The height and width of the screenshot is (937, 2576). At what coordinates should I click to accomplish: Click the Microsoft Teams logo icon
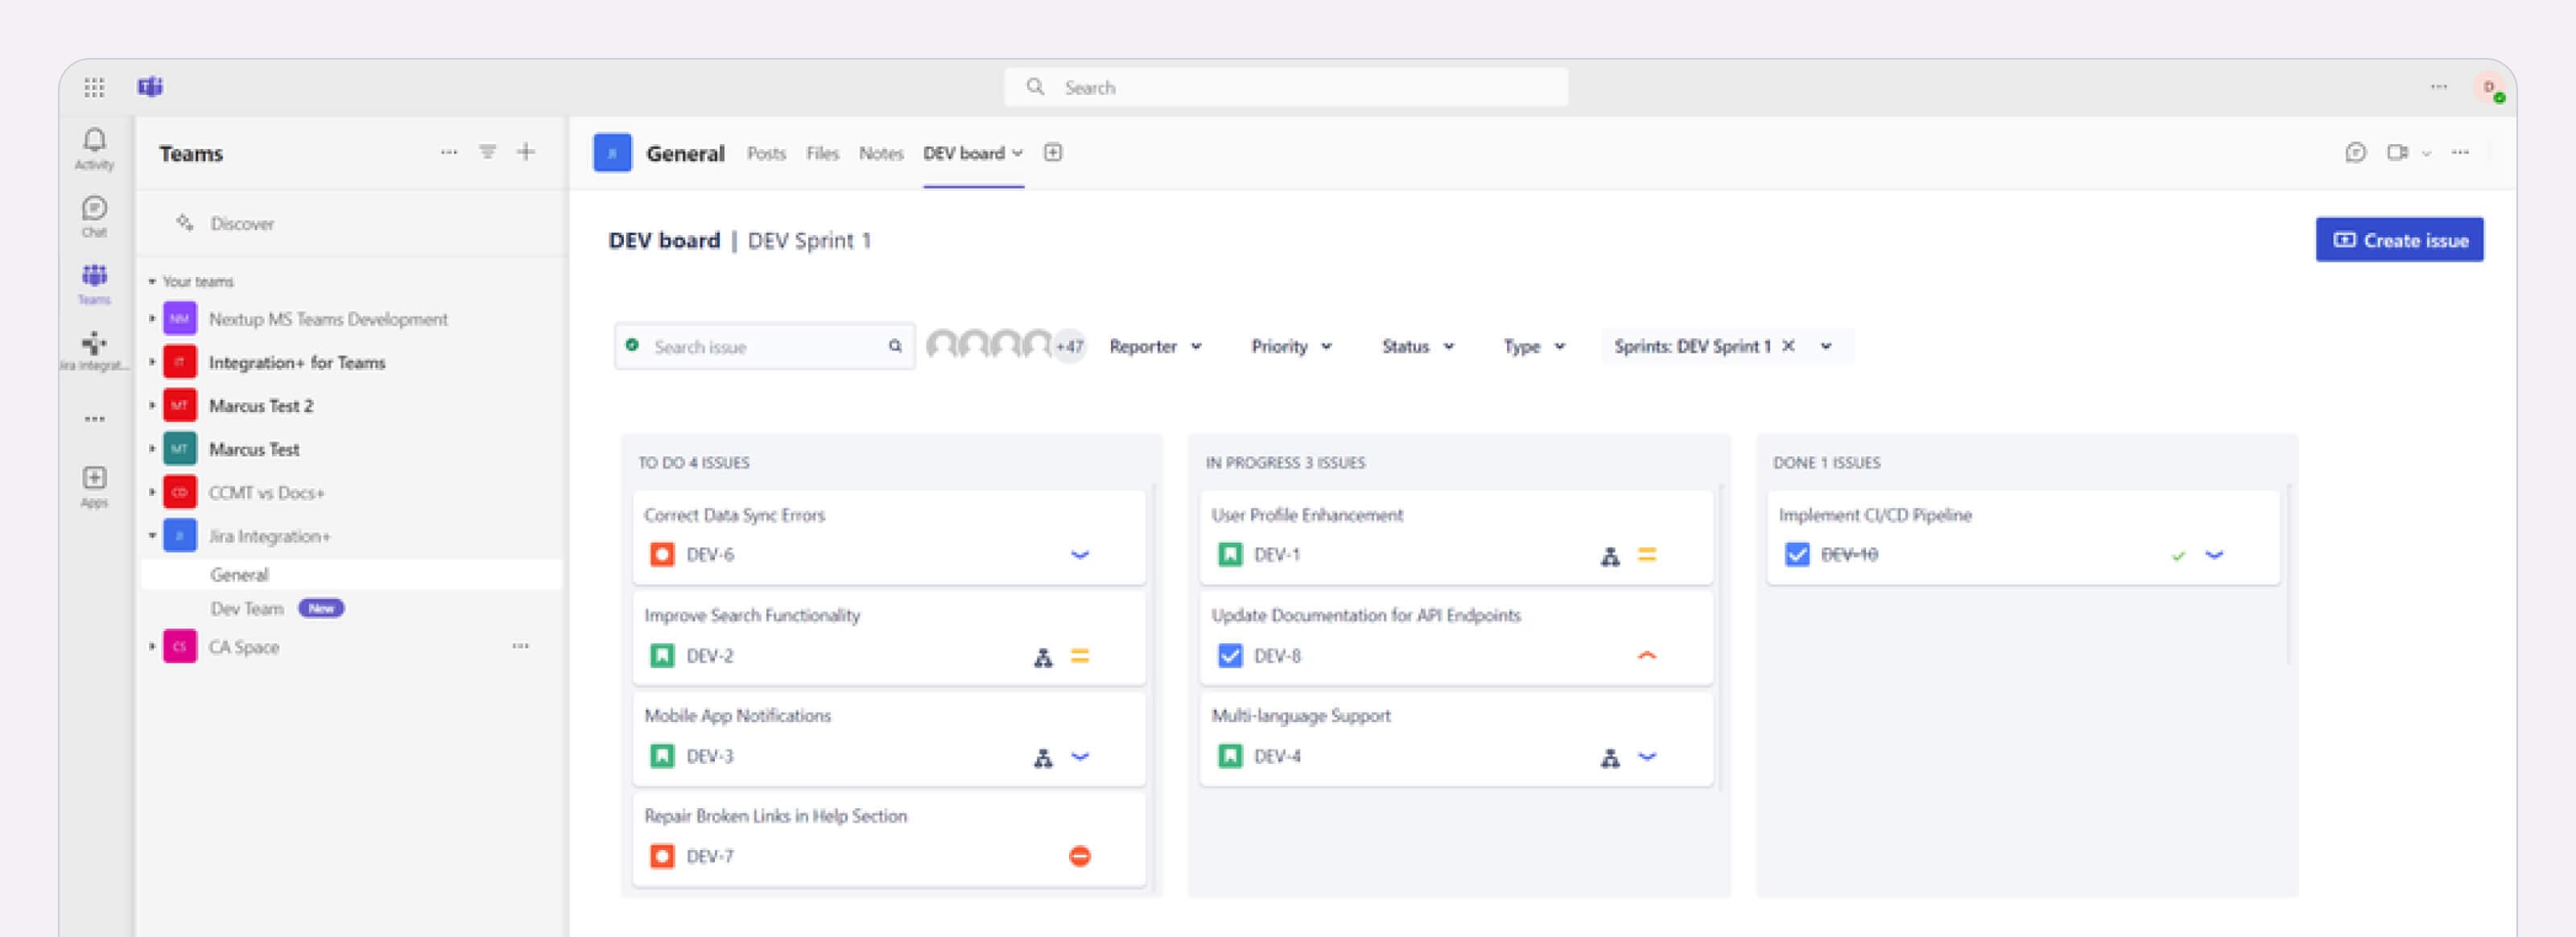pos(150,87)
